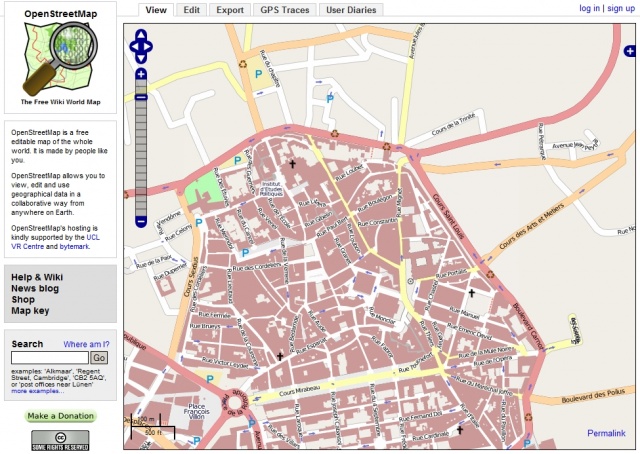Click the Place Francois Villon label
640x454 pixels.
(196, 412)
